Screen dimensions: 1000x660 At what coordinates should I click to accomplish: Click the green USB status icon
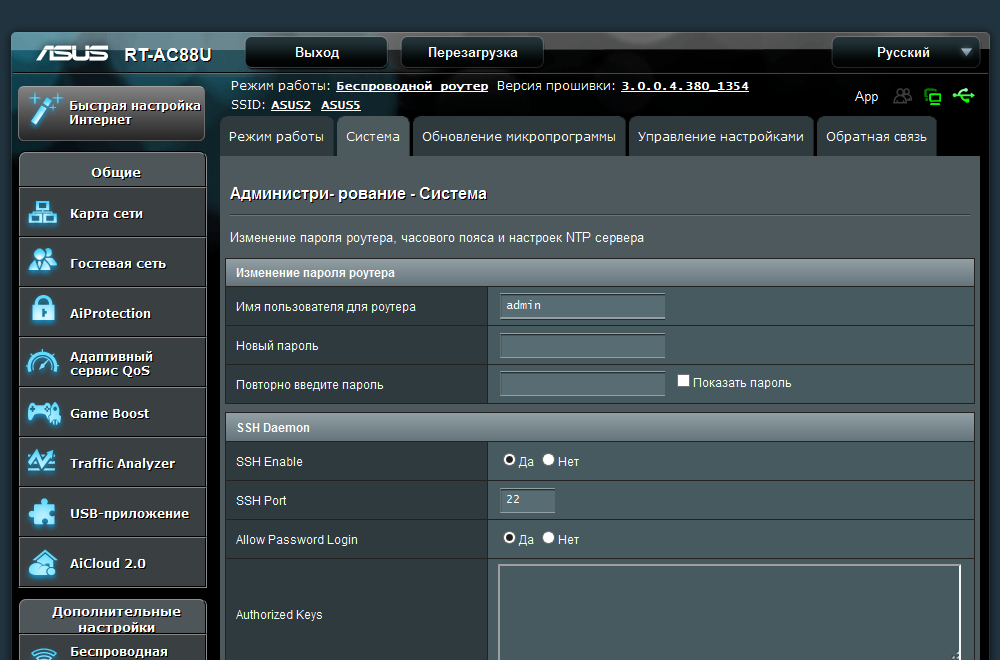(x=964, y=96)
